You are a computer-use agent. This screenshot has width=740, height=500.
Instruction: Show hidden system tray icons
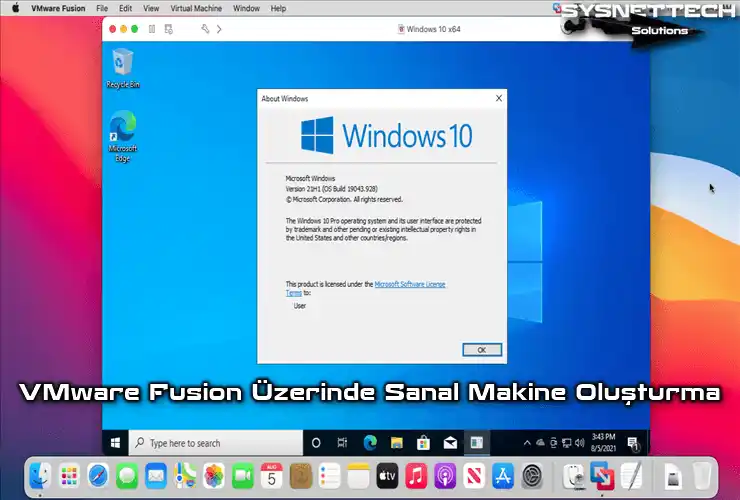pyautogui.click(x=527, y=443)
